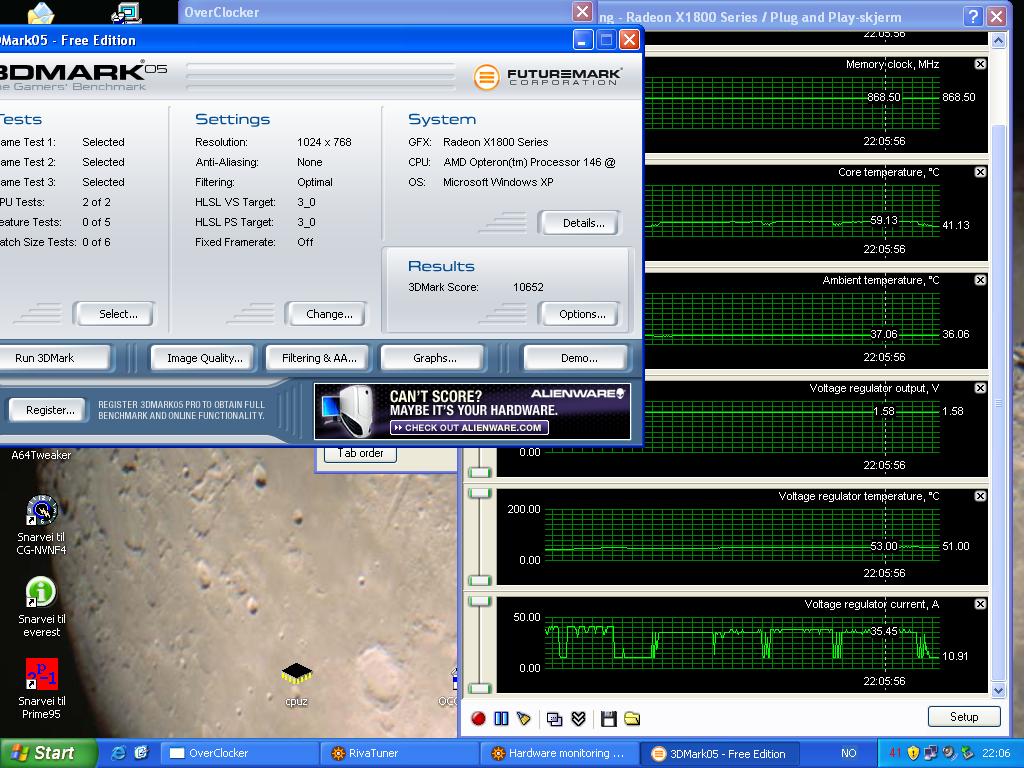1024x768 pixels.
Task: Open the Snarvei til everest shortcut
Action: (x=42, y=607)
